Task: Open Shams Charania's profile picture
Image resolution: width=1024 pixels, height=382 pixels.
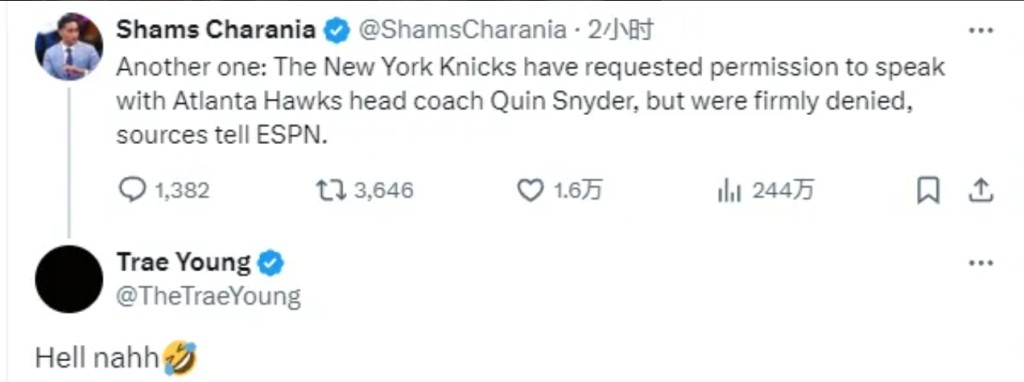Action: click(69, 46)
